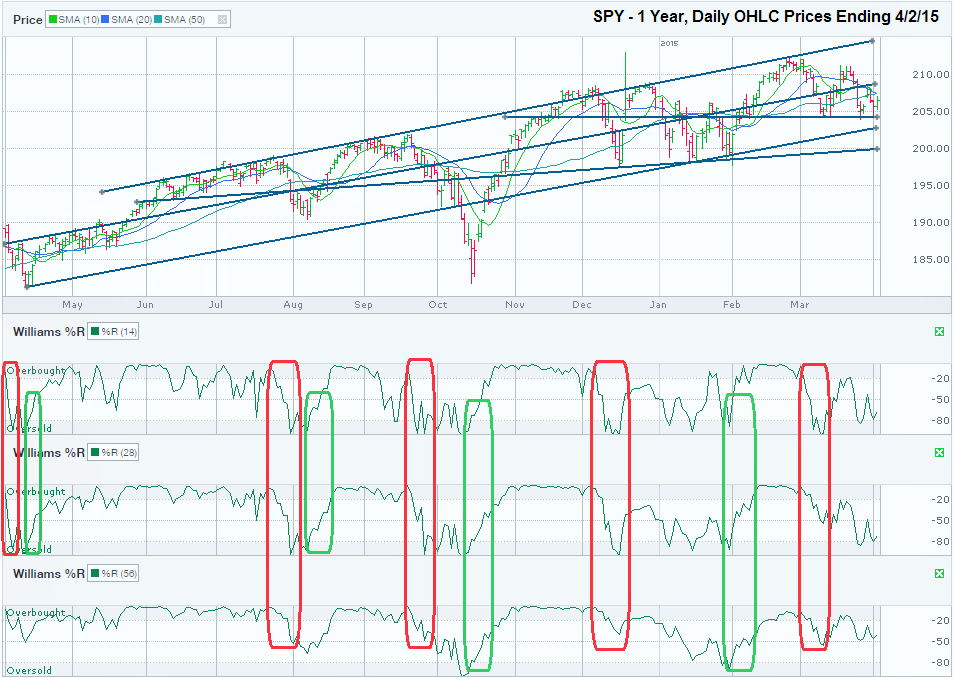Viewport: 954px width, 678px height.
Task: Click the Oversold label in %R (28) panel
Action: coord(29,550)
